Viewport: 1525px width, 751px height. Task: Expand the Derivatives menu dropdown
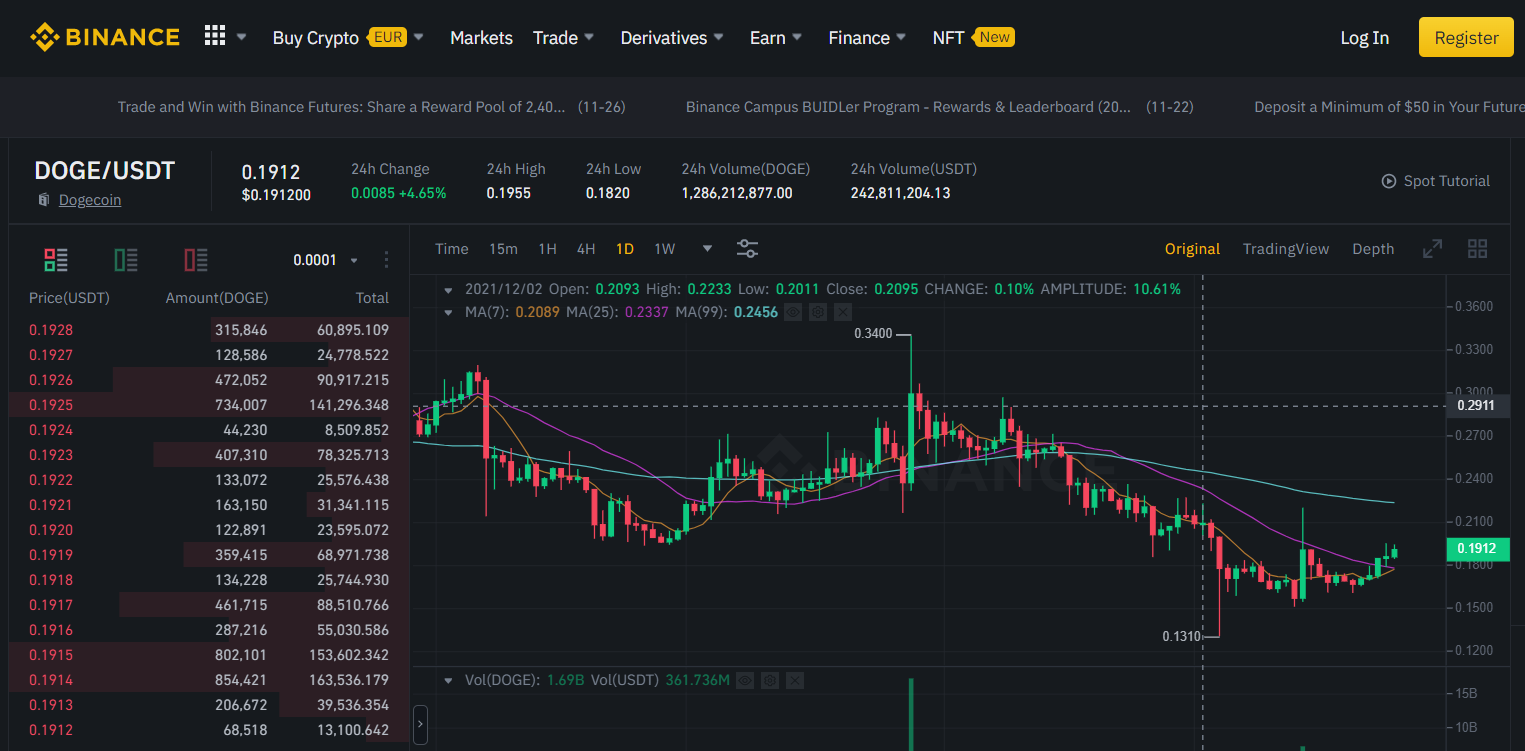[718, 37]
